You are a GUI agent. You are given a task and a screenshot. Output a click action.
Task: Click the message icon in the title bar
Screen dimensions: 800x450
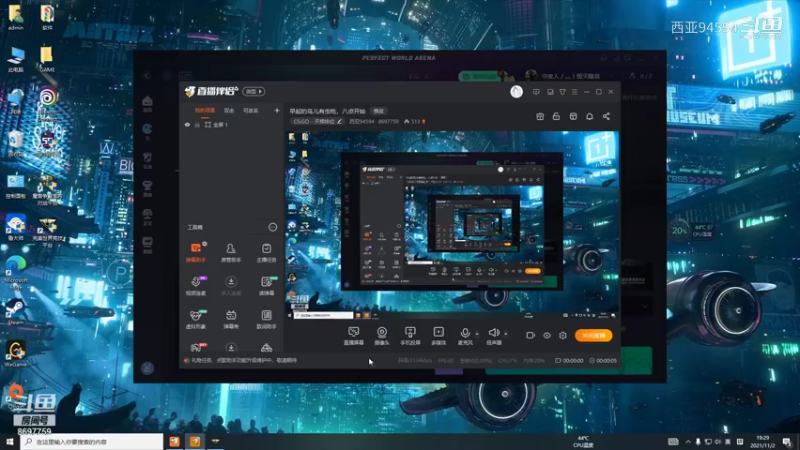[x=536, y=92]
